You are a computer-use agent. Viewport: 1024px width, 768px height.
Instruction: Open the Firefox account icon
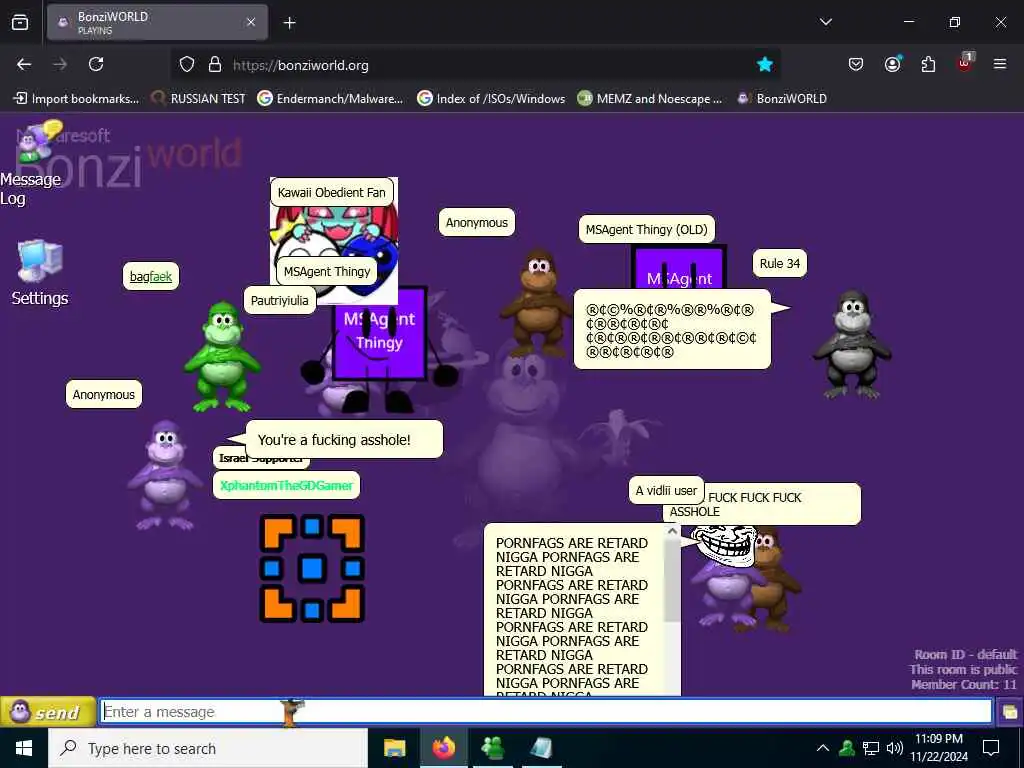click(x=892, y=64)
